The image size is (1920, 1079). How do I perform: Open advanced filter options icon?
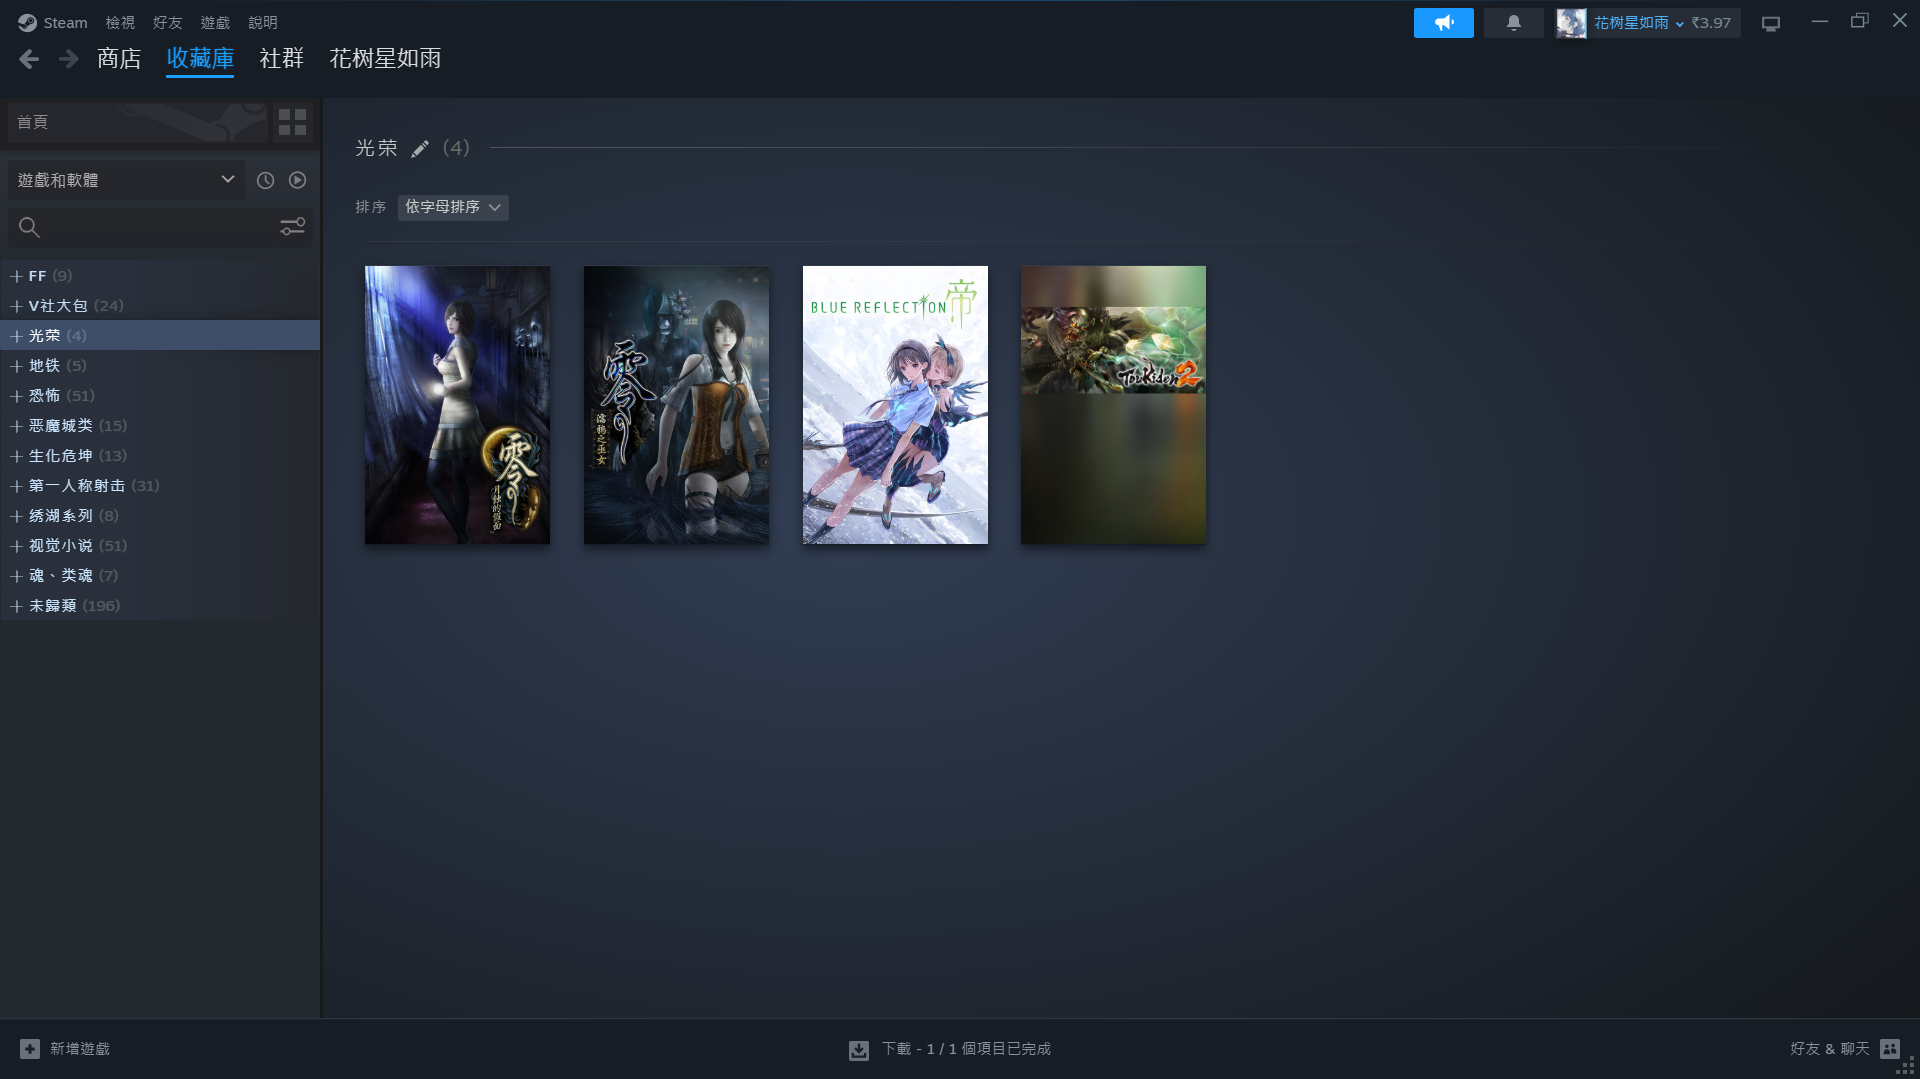[x=292, y=227]
